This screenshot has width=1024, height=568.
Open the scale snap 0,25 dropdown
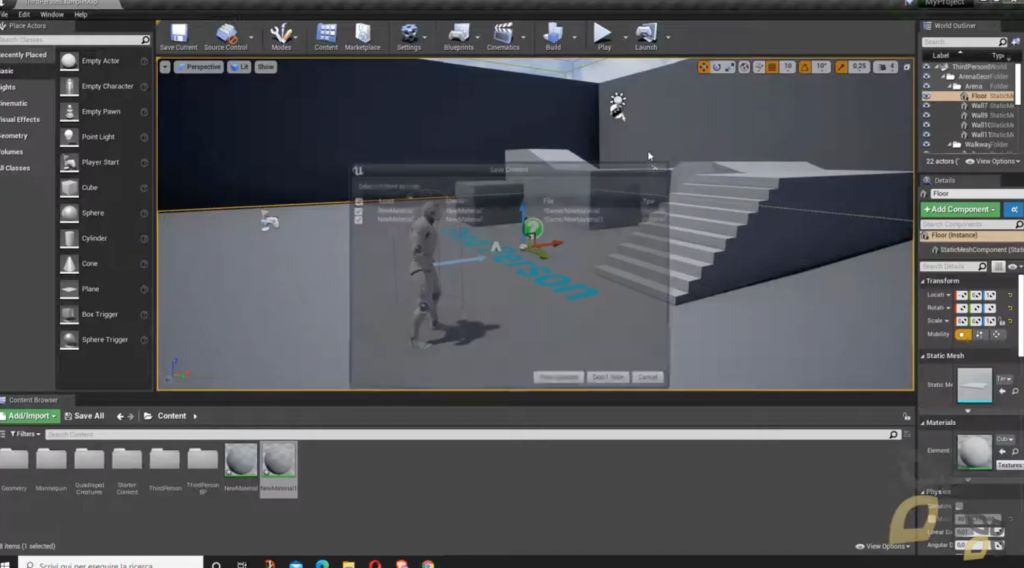click(859, 67)
